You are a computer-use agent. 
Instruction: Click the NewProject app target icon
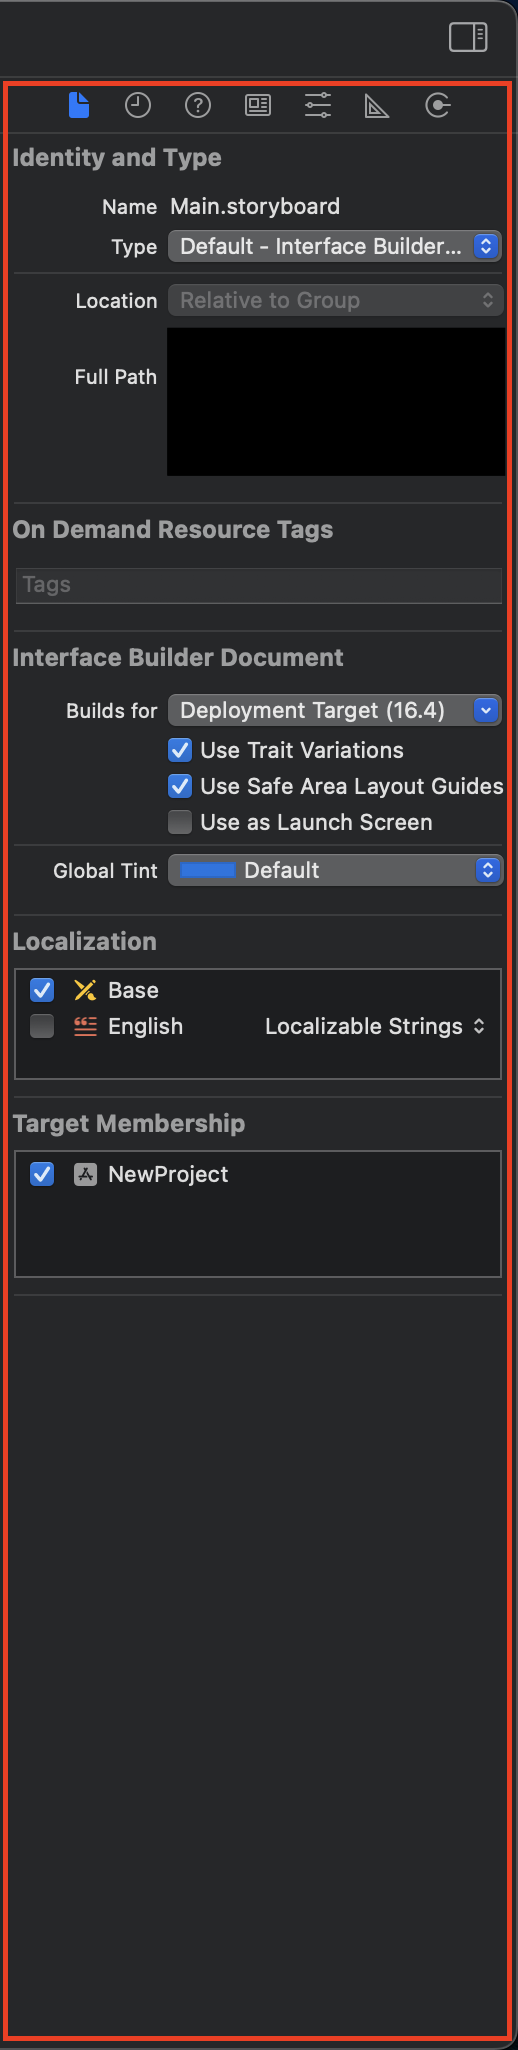85,1174
